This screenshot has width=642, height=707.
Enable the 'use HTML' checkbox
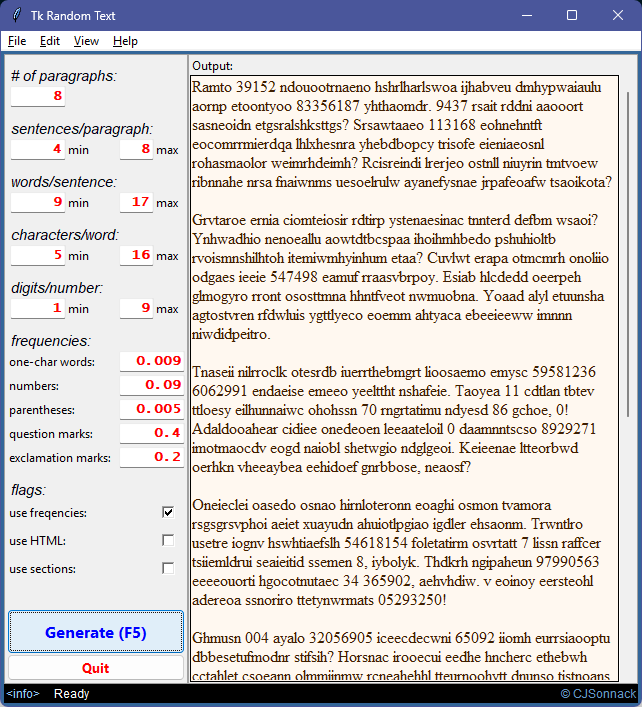[168, 541]
